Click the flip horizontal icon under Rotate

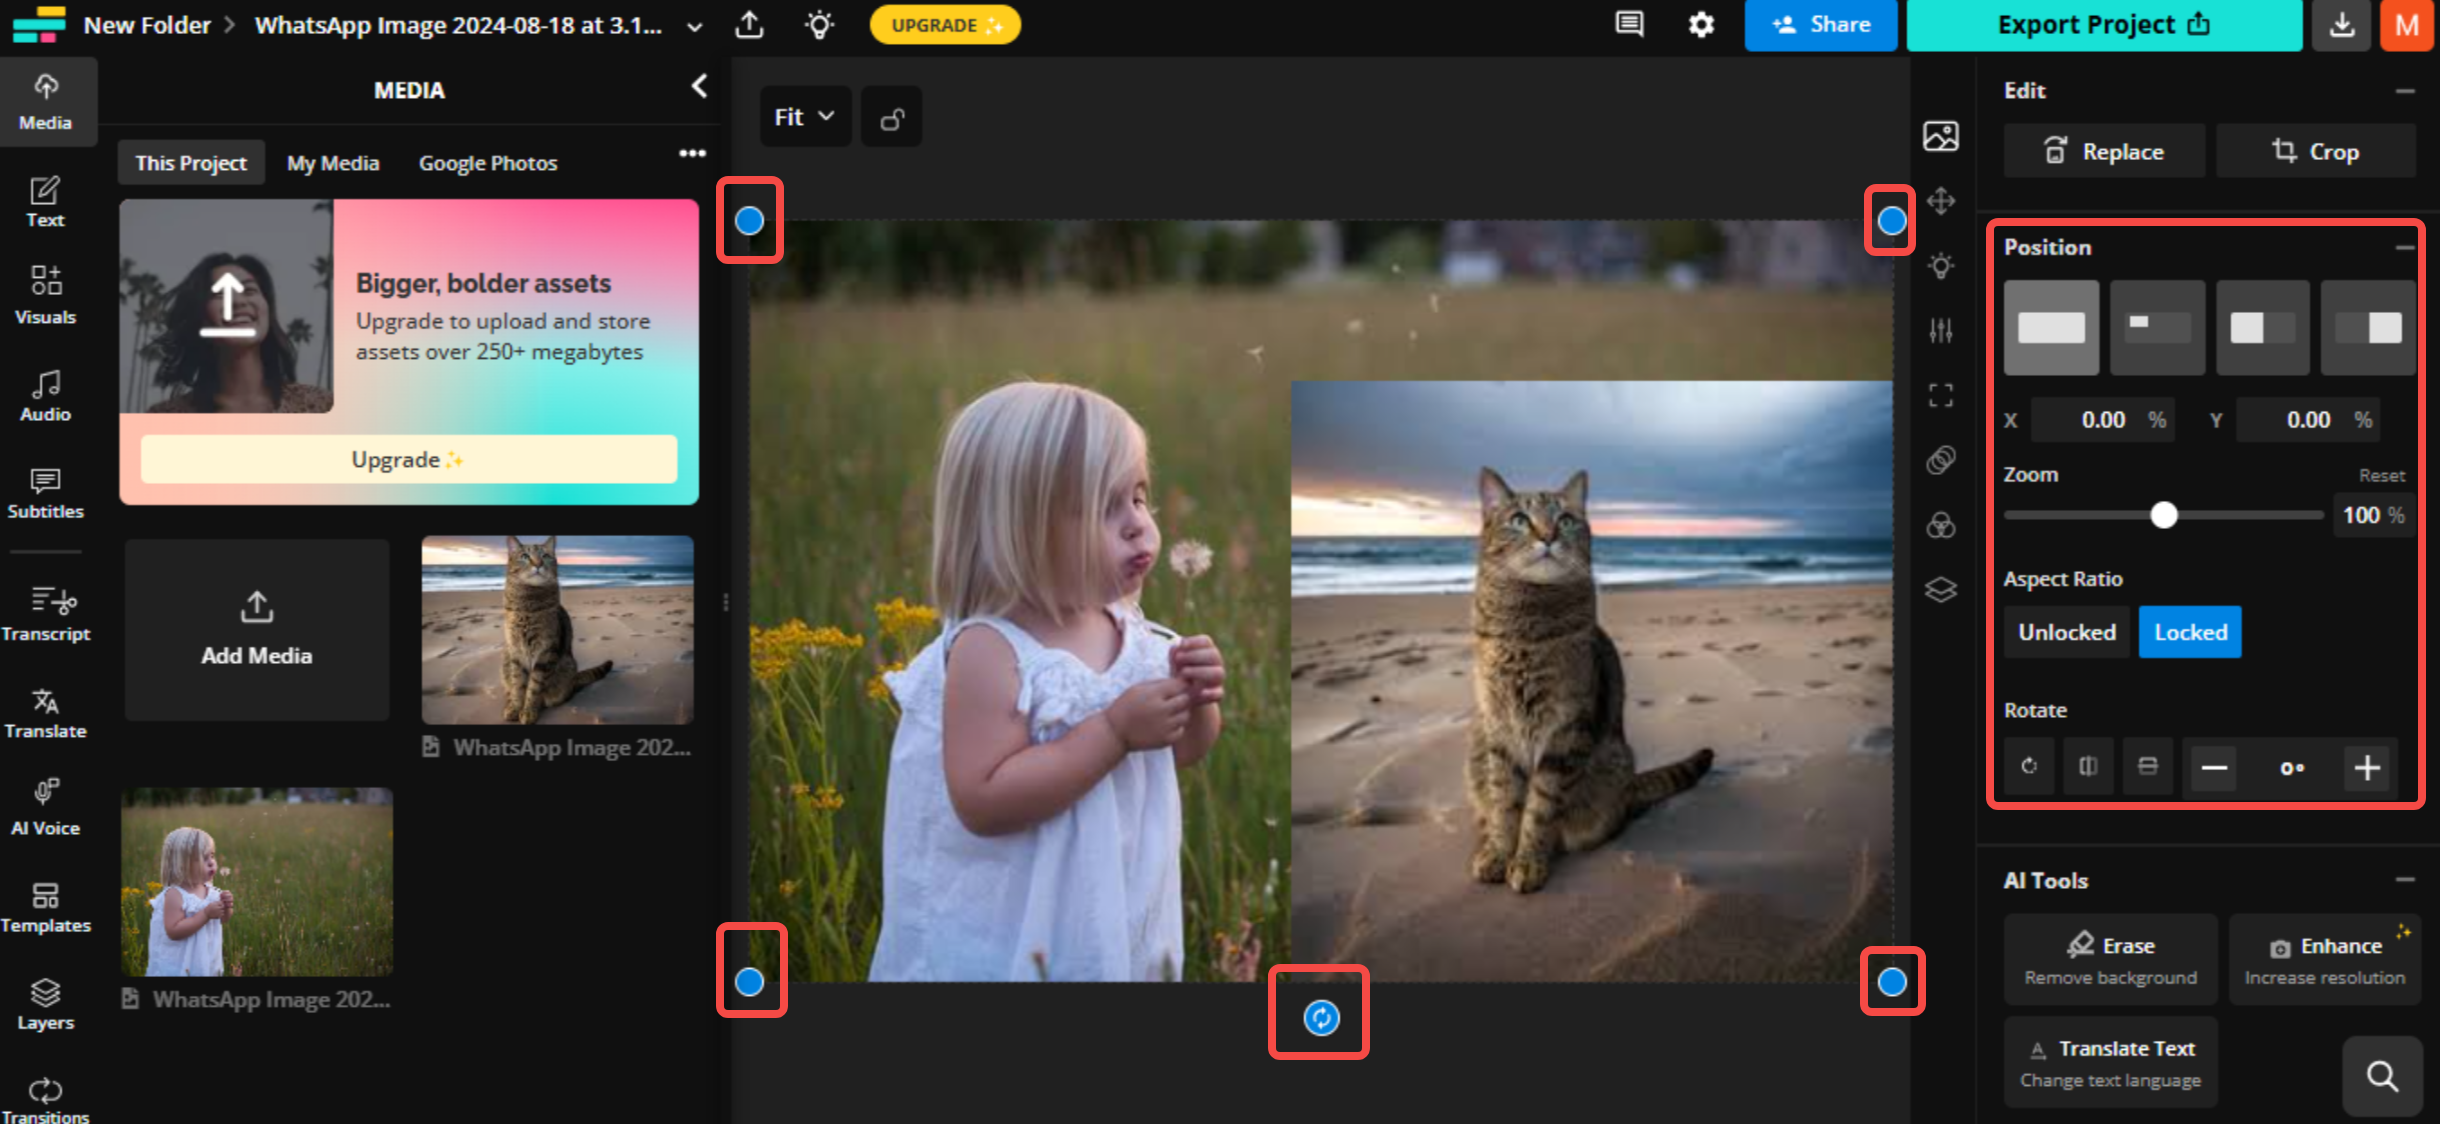2088,767
